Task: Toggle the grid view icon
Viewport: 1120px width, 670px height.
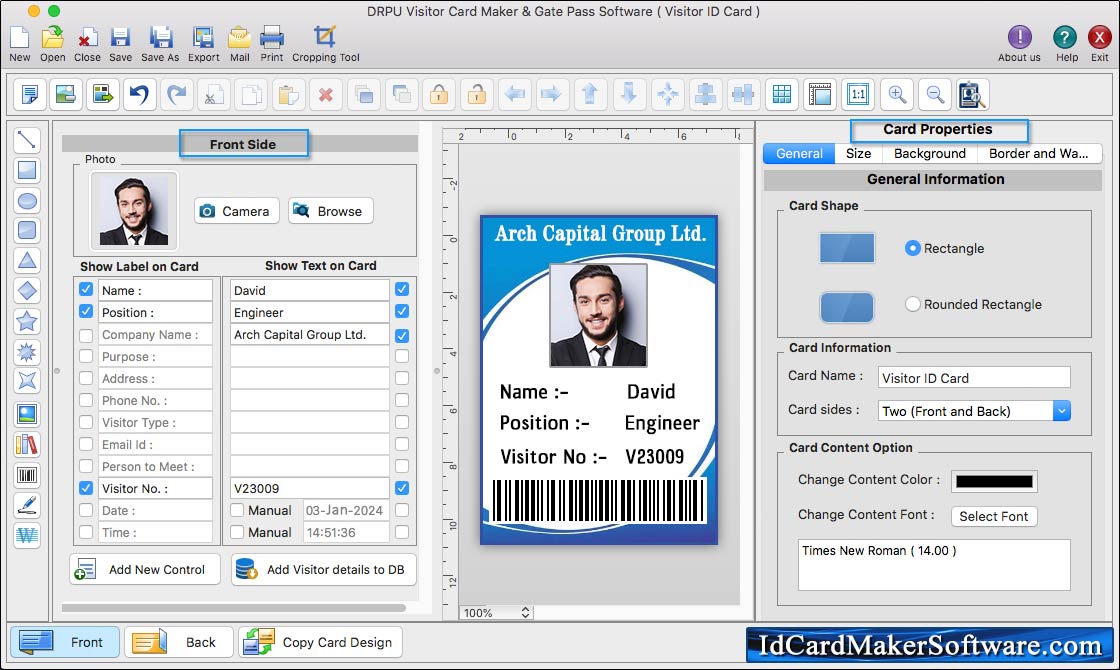Action: click(x=782, y=94)
